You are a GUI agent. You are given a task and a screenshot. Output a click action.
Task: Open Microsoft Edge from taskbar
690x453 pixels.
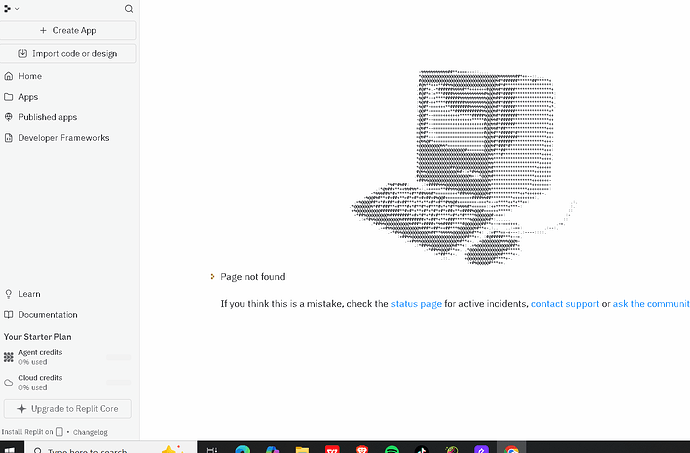click(x=242, y=449)
